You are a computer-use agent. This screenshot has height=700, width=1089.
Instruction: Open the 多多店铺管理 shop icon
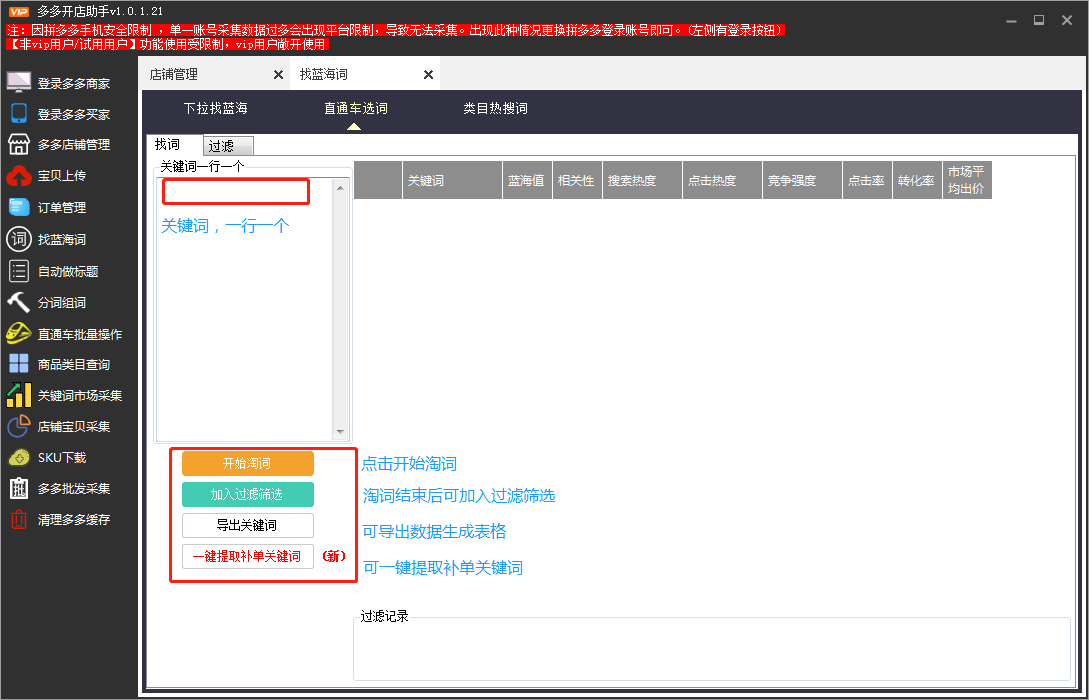click(x=19, y=144)
